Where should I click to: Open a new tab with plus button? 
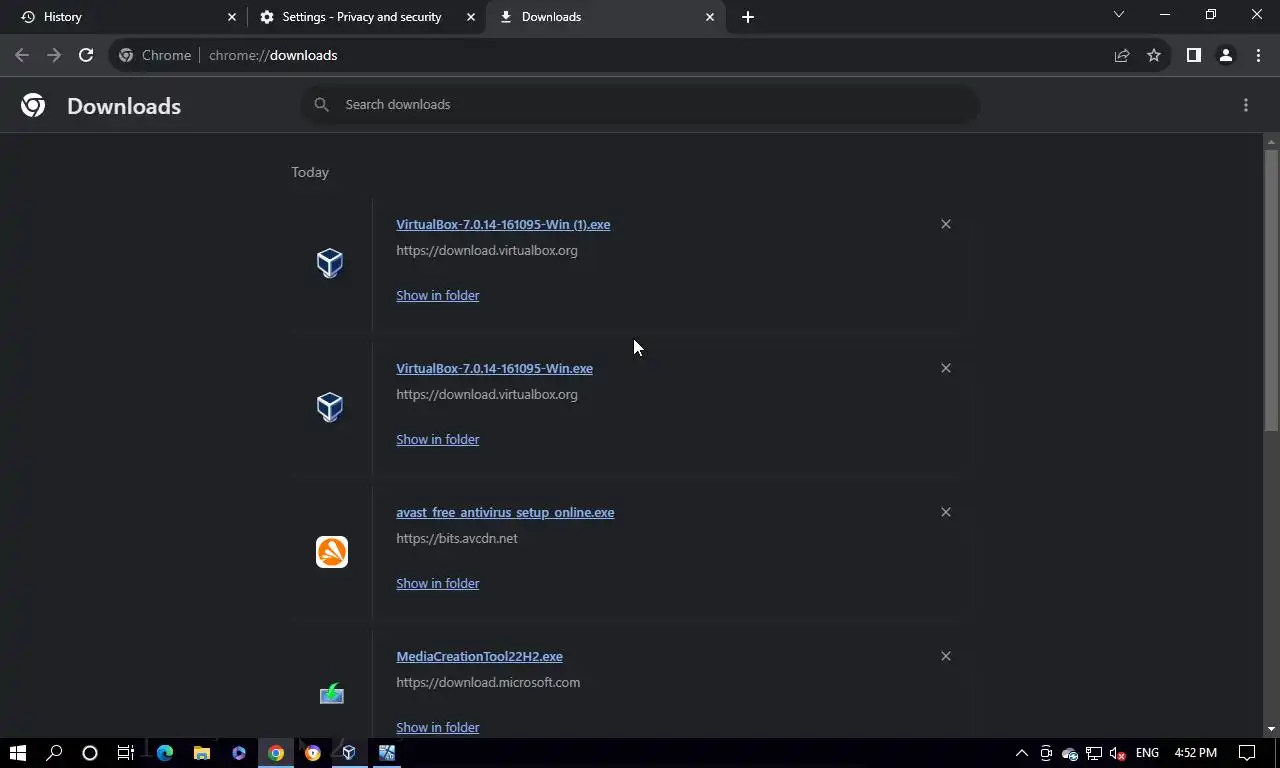[x=748, y=17]
